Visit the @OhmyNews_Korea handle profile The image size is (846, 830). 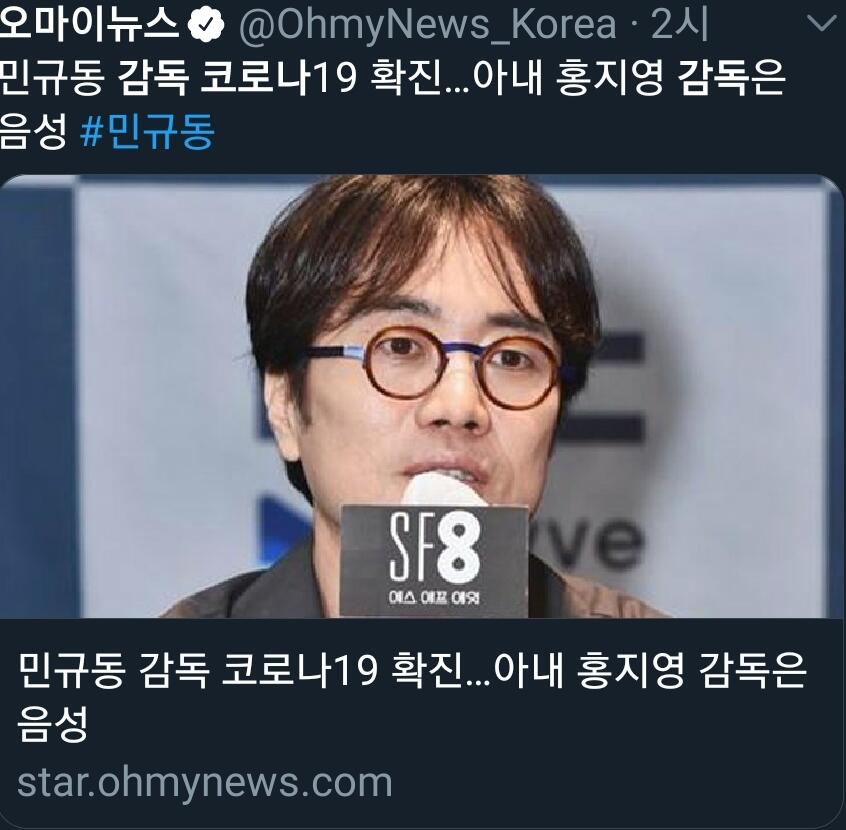427,25
